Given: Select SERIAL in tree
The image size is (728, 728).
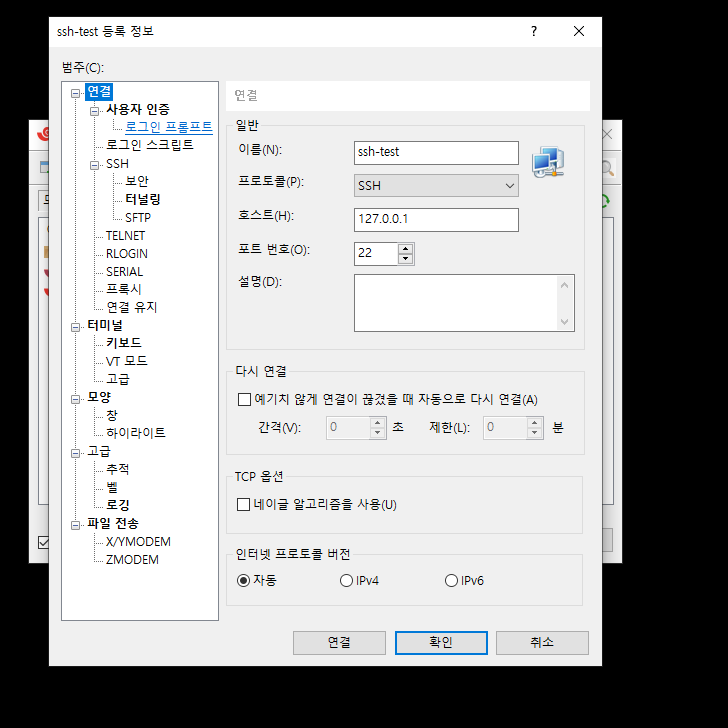Looking at the screenshot, I should click(x=124, y=272).
